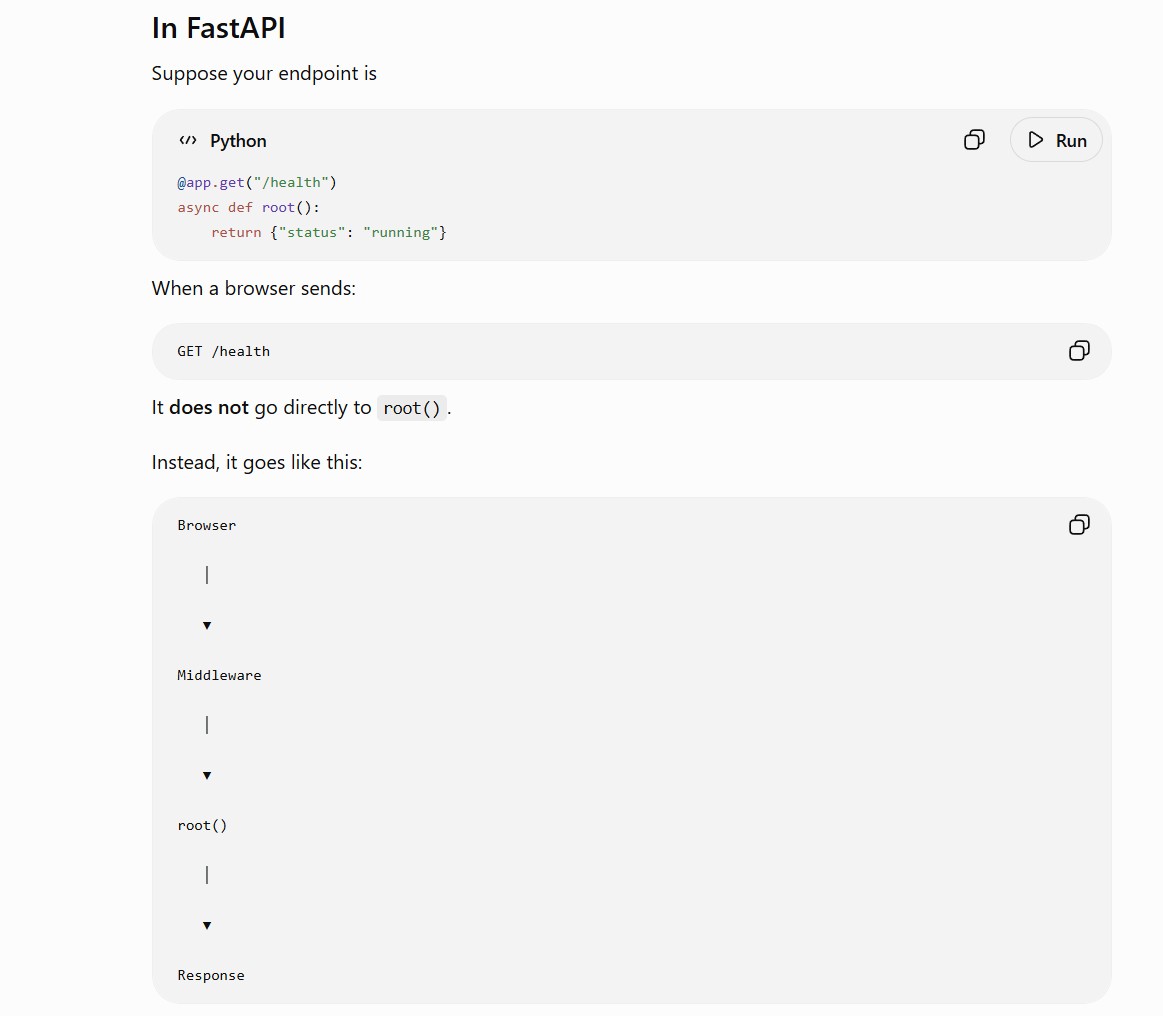Click the In FastAPI heading
Viewport: 1163px width, 1016px height.
pos(218,28)
